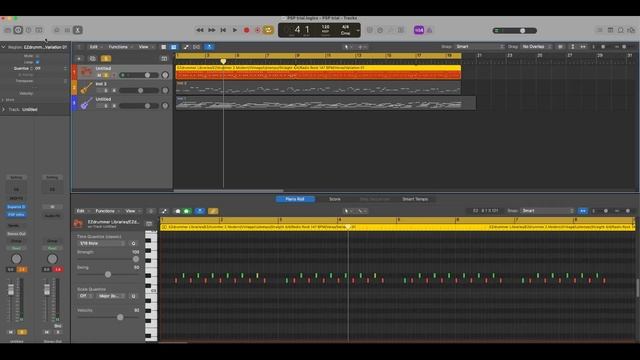The height and width of the screenshot is (360, 640).
Task: Click the Time Quantize Q button
Action: [133, 243]
